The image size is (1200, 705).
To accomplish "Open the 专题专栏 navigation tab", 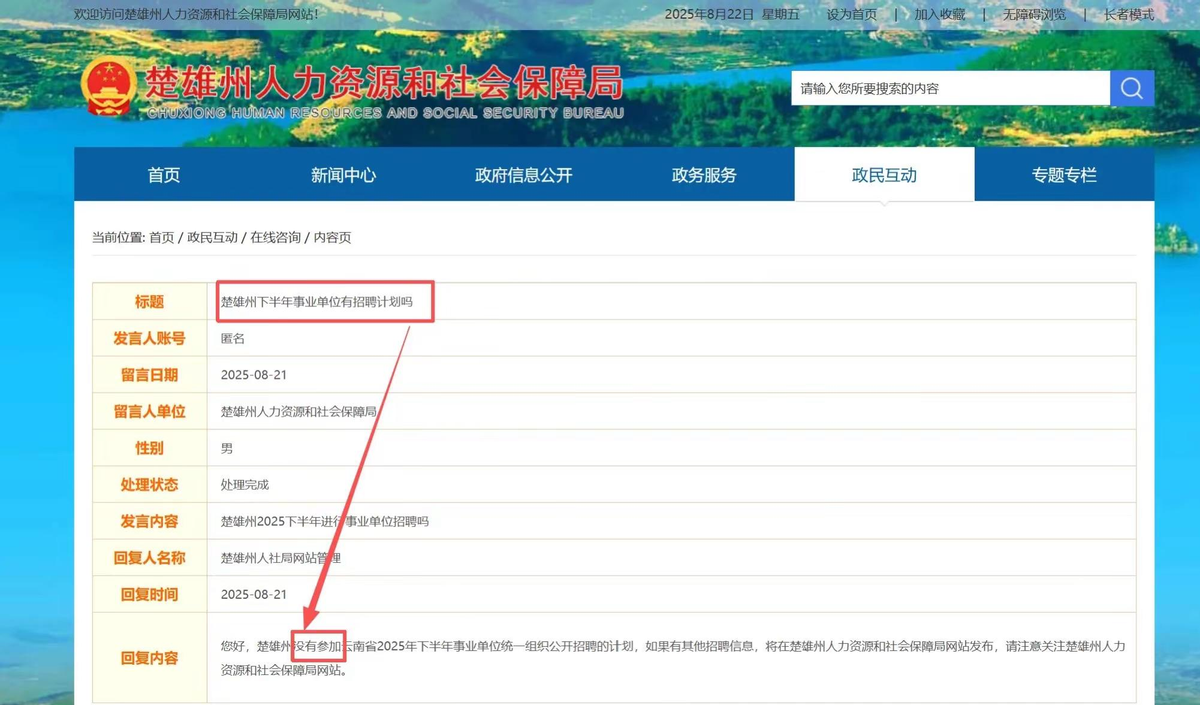I will [x=1064, y=175].
